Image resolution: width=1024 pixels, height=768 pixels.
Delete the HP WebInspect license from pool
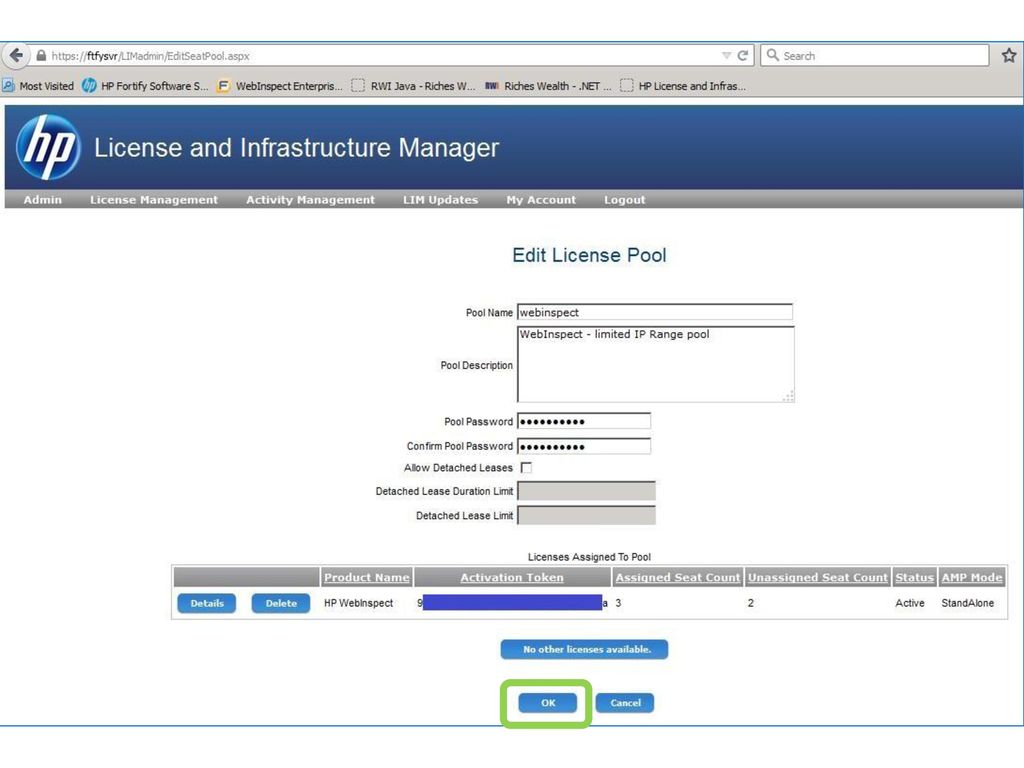point(281,603)
